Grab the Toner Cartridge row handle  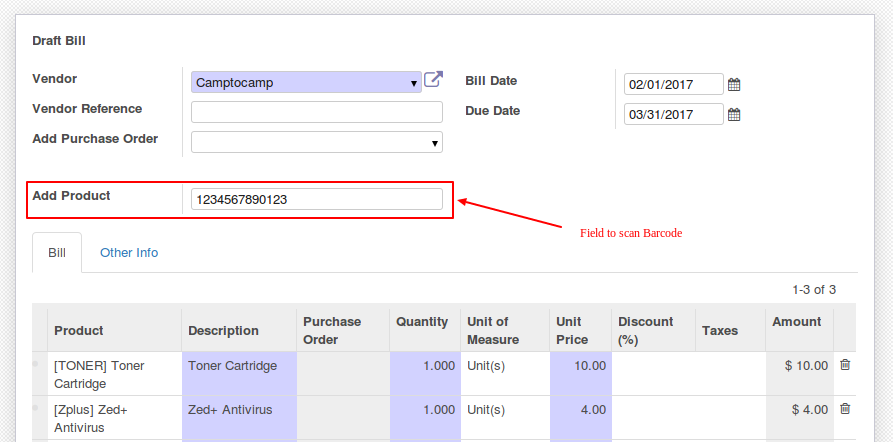click(x=35, y=363)
